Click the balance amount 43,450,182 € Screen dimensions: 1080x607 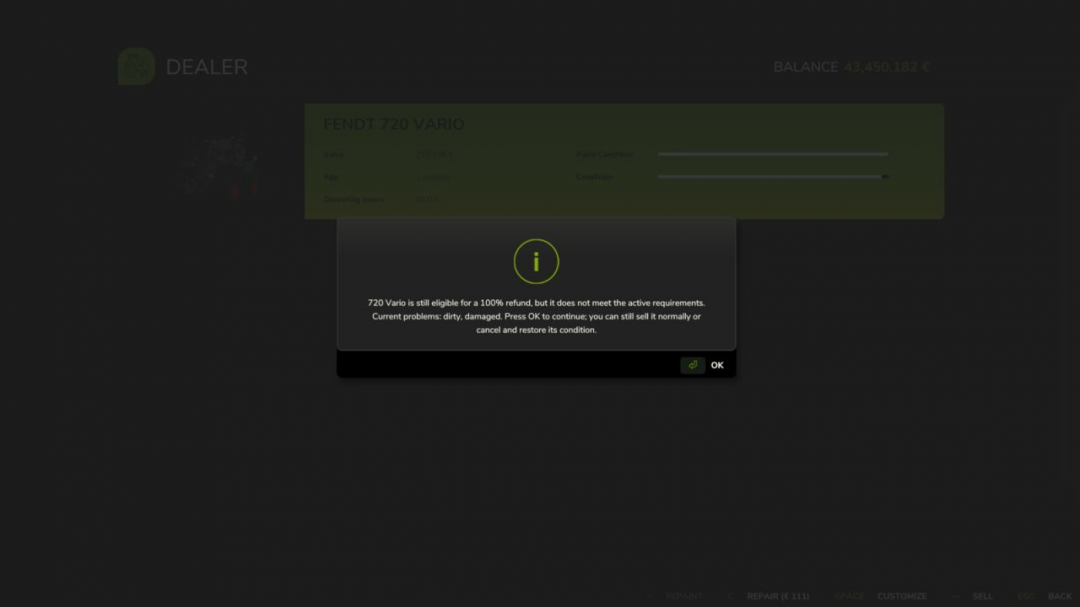(x=886, y=67)
